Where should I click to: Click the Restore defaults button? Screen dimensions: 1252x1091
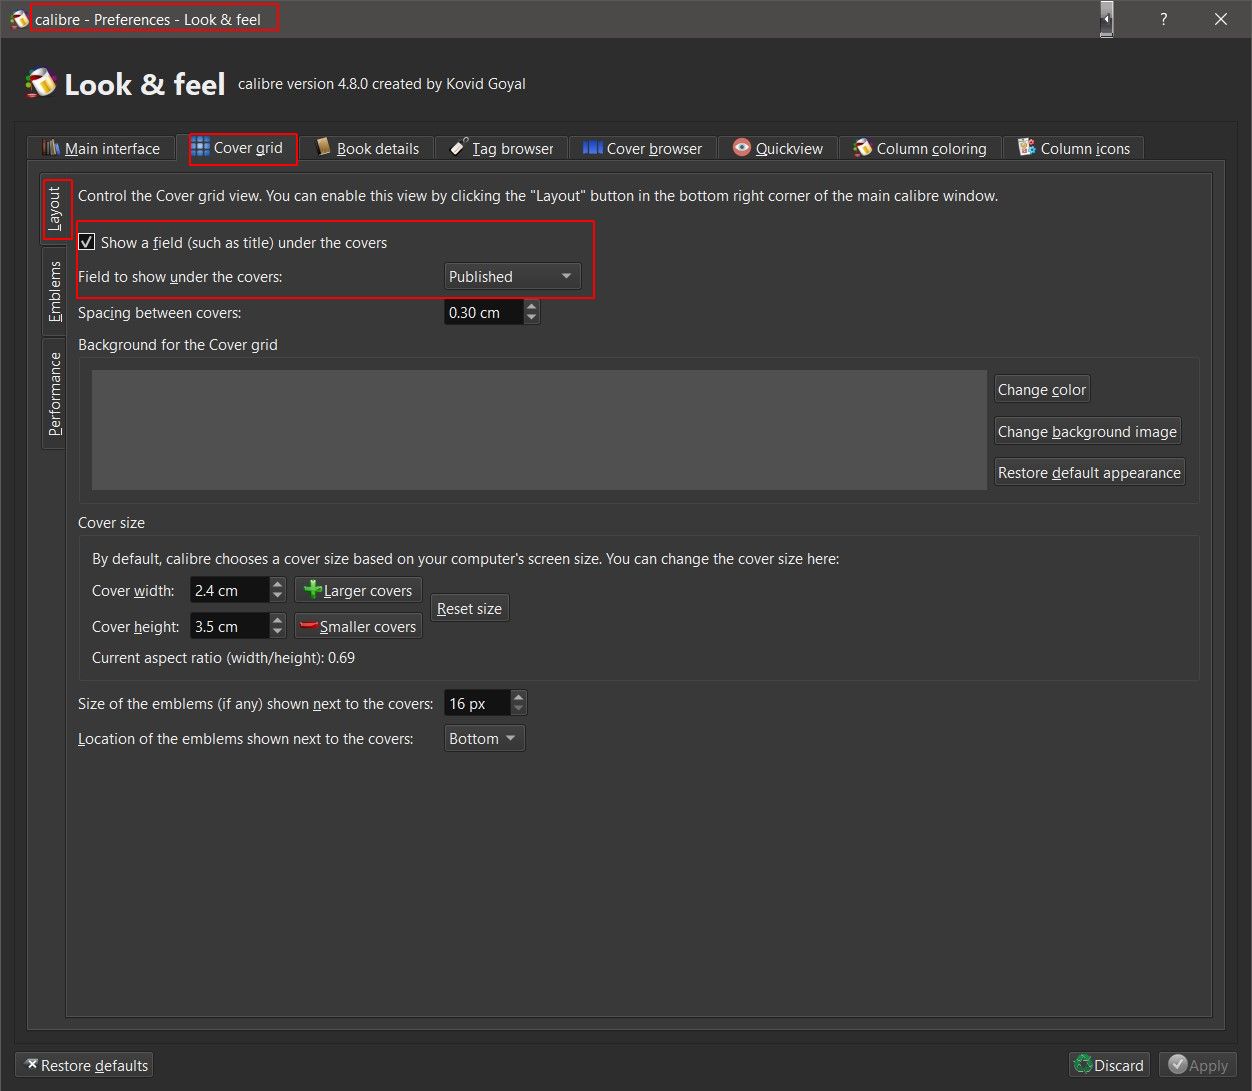pos(85,1065)
